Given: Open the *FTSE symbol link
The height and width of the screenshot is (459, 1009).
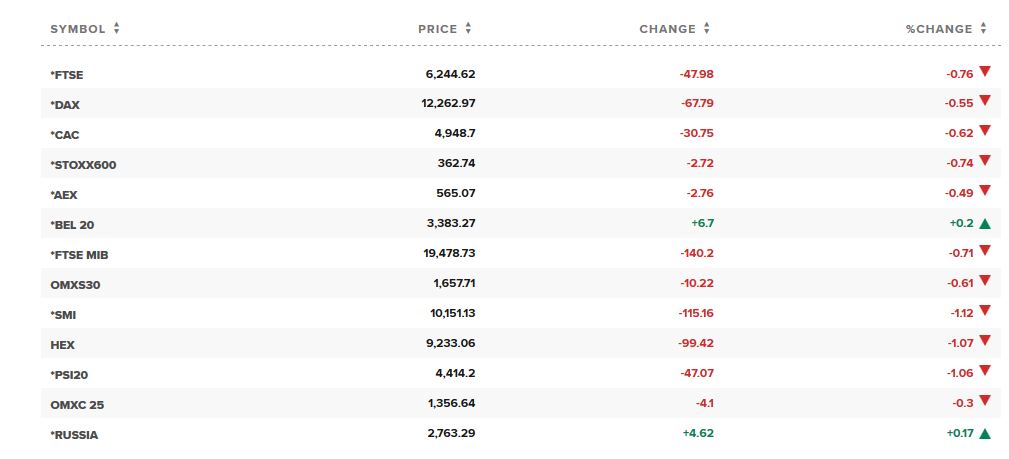Looking at the screenshot, I should point(67,75).
